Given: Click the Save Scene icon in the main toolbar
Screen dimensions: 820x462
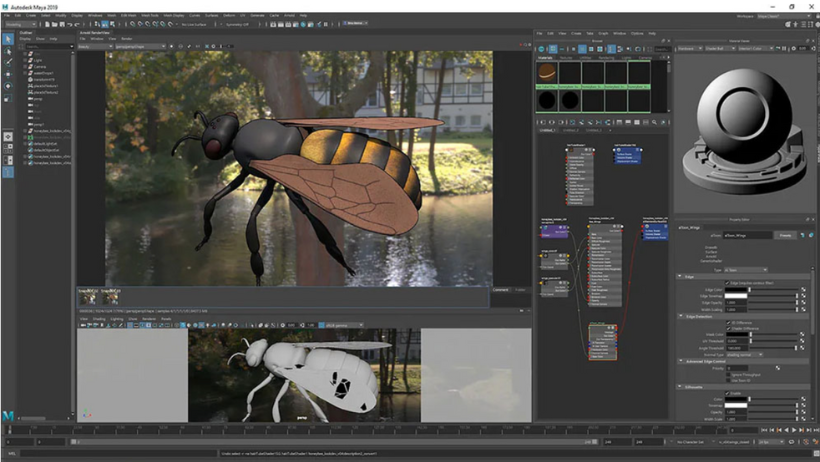Looking at the screenshot, I should pyautogui.click(x=62, y=24).
